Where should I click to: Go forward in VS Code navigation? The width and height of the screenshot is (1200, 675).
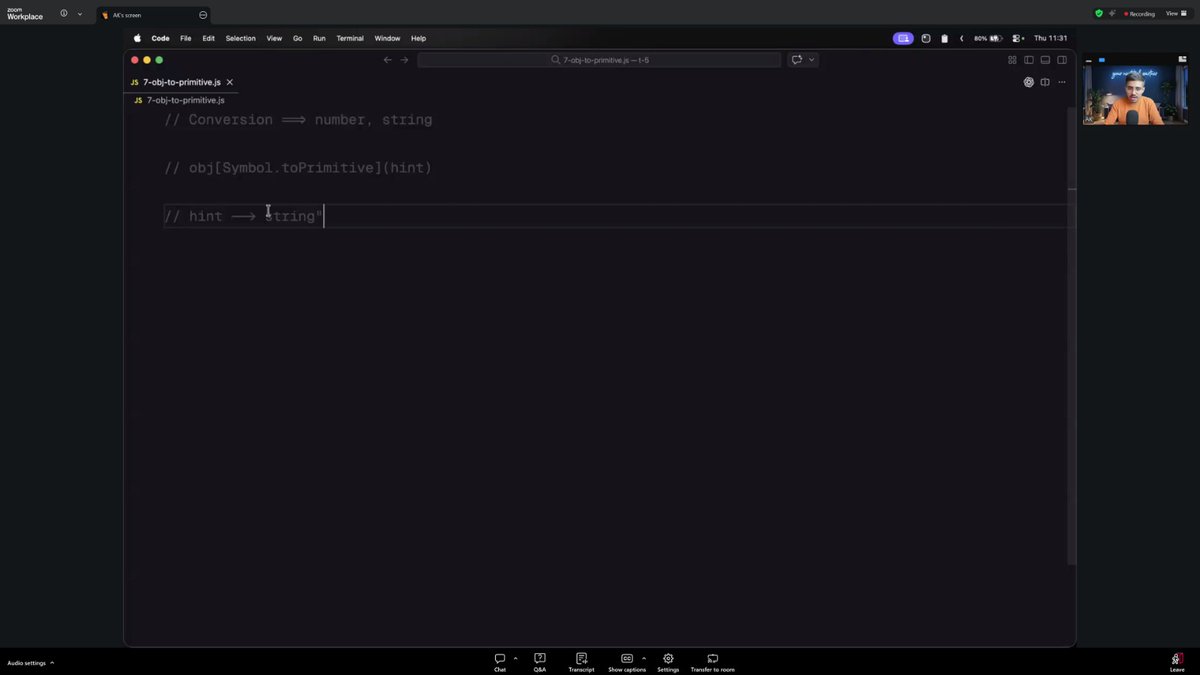[x=404, y=60]
